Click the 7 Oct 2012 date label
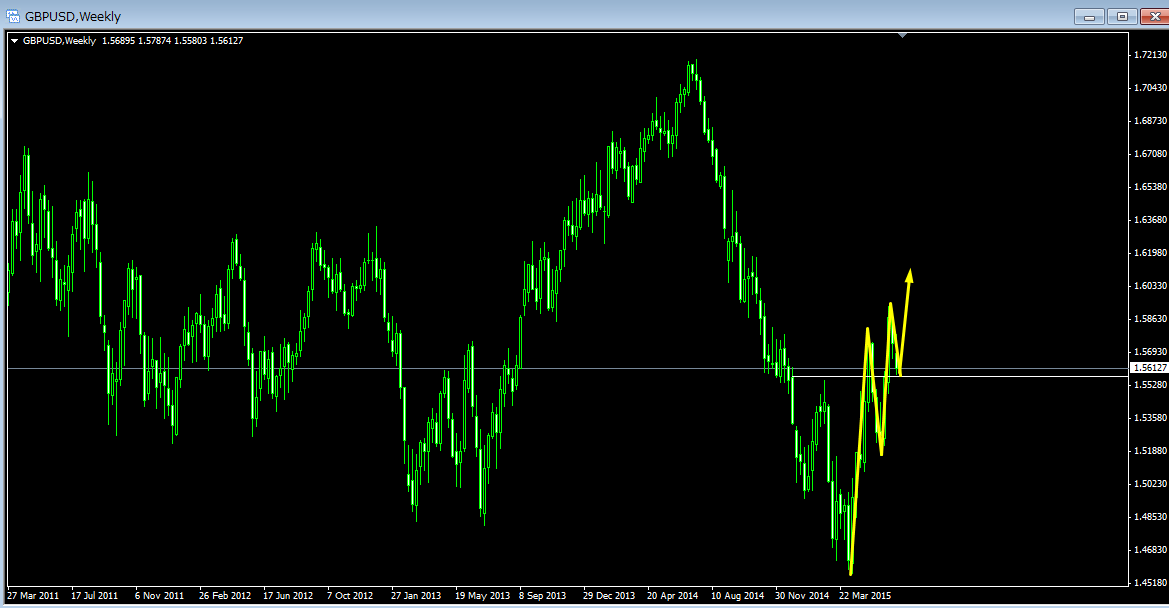 350,595
